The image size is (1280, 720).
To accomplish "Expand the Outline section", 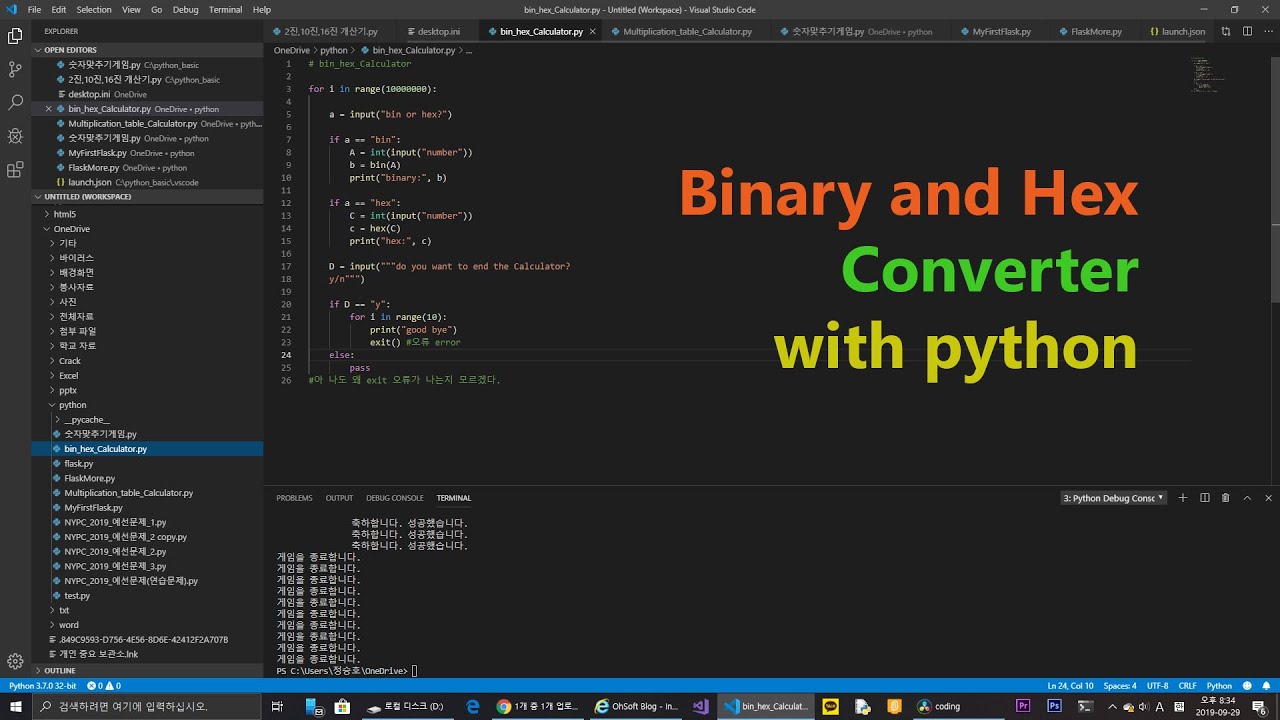I will [148, 671].
